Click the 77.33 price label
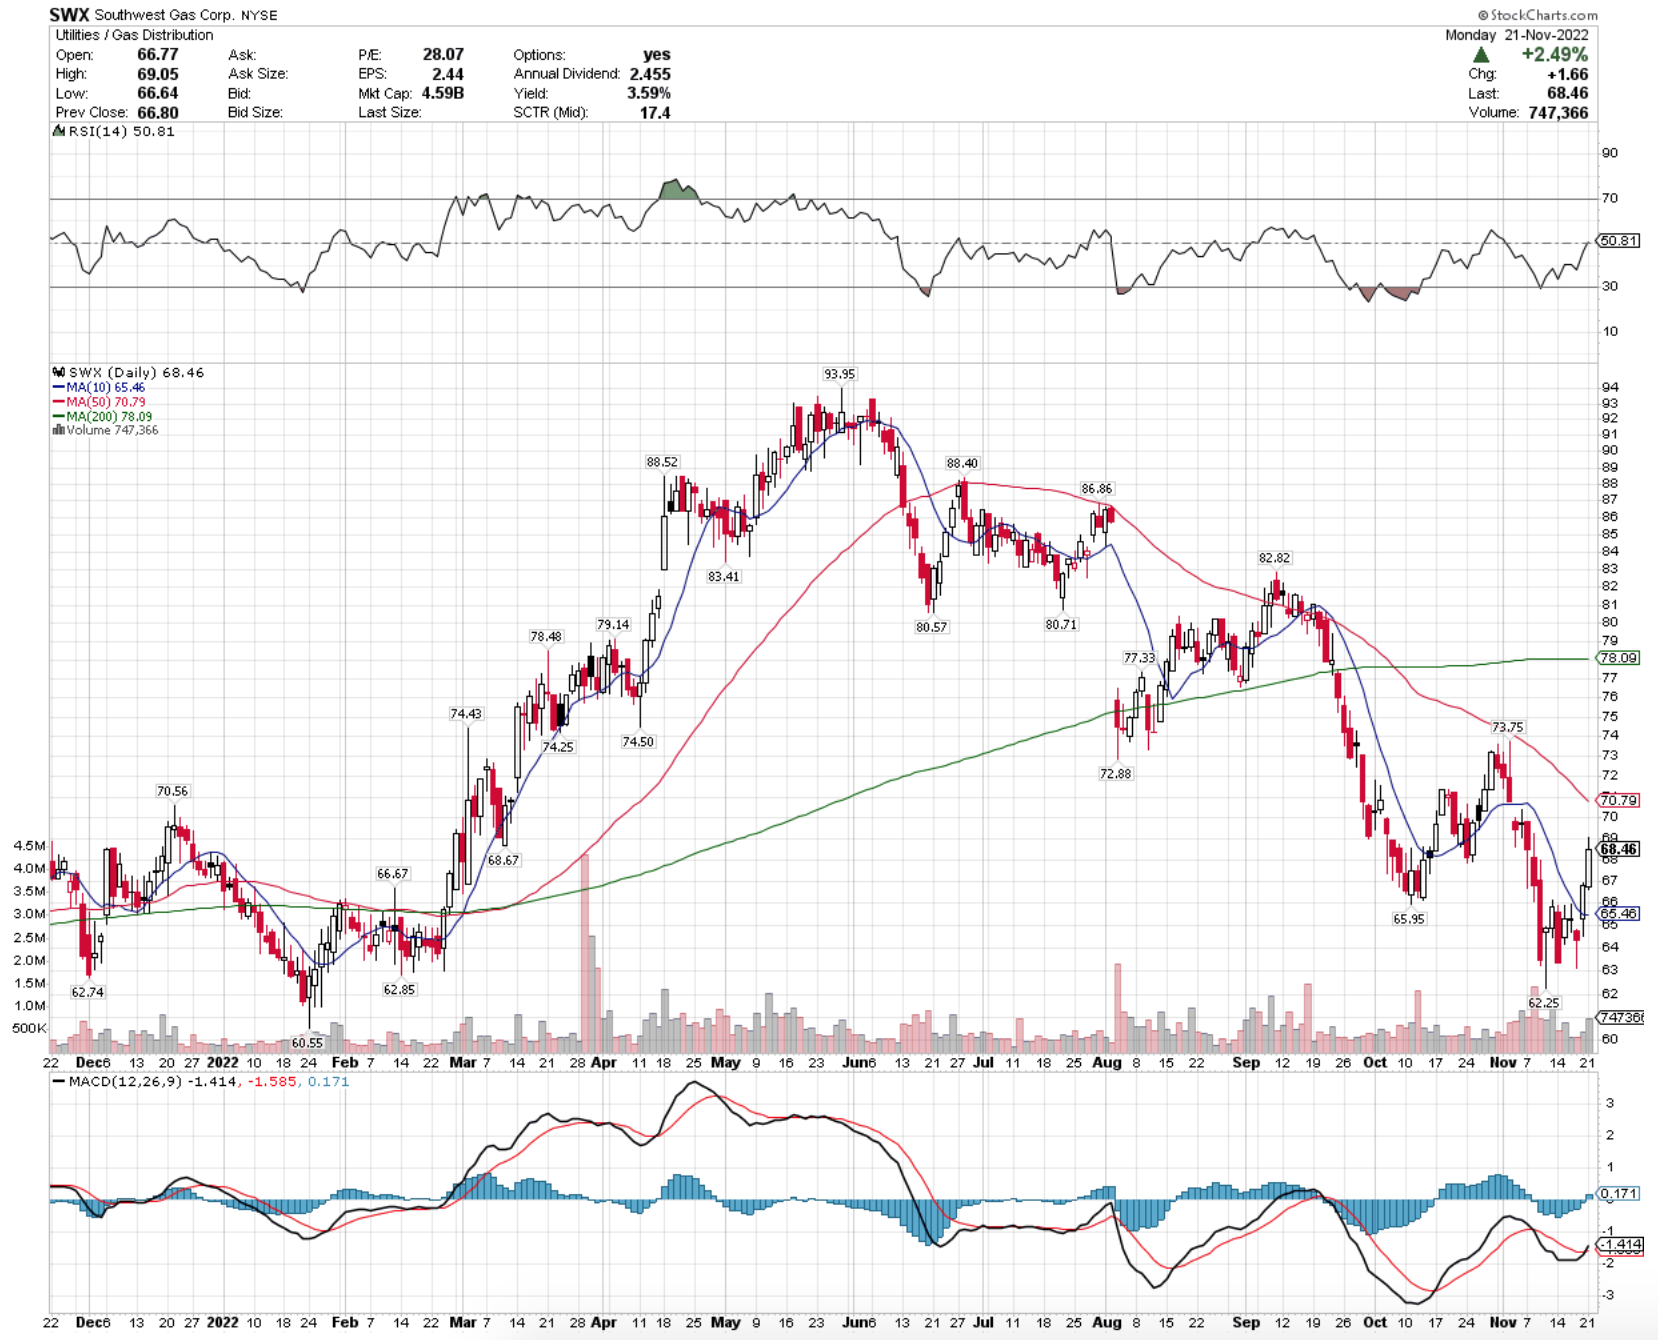Viewport: 1658px width, 1340px height. coord(1139,658)
